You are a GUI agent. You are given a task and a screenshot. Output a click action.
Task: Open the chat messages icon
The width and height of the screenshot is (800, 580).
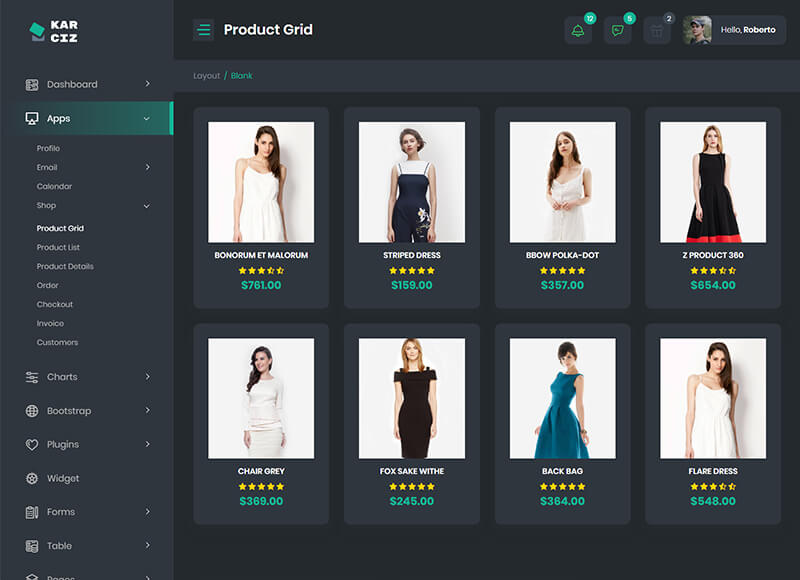tap(618, 30)
